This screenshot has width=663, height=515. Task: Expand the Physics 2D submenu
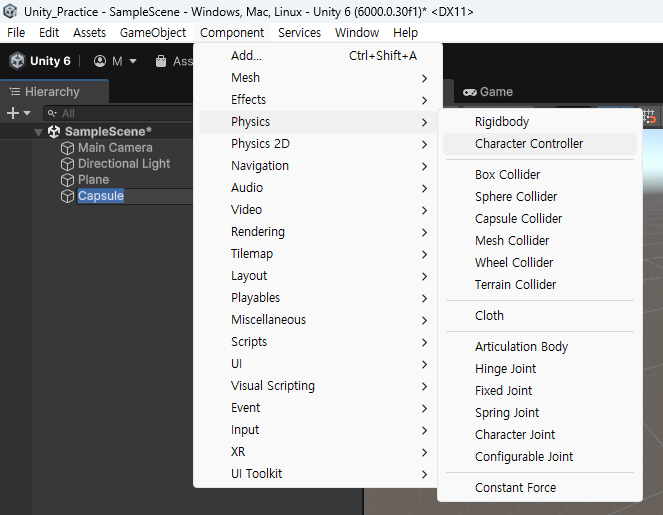(318, 144)
